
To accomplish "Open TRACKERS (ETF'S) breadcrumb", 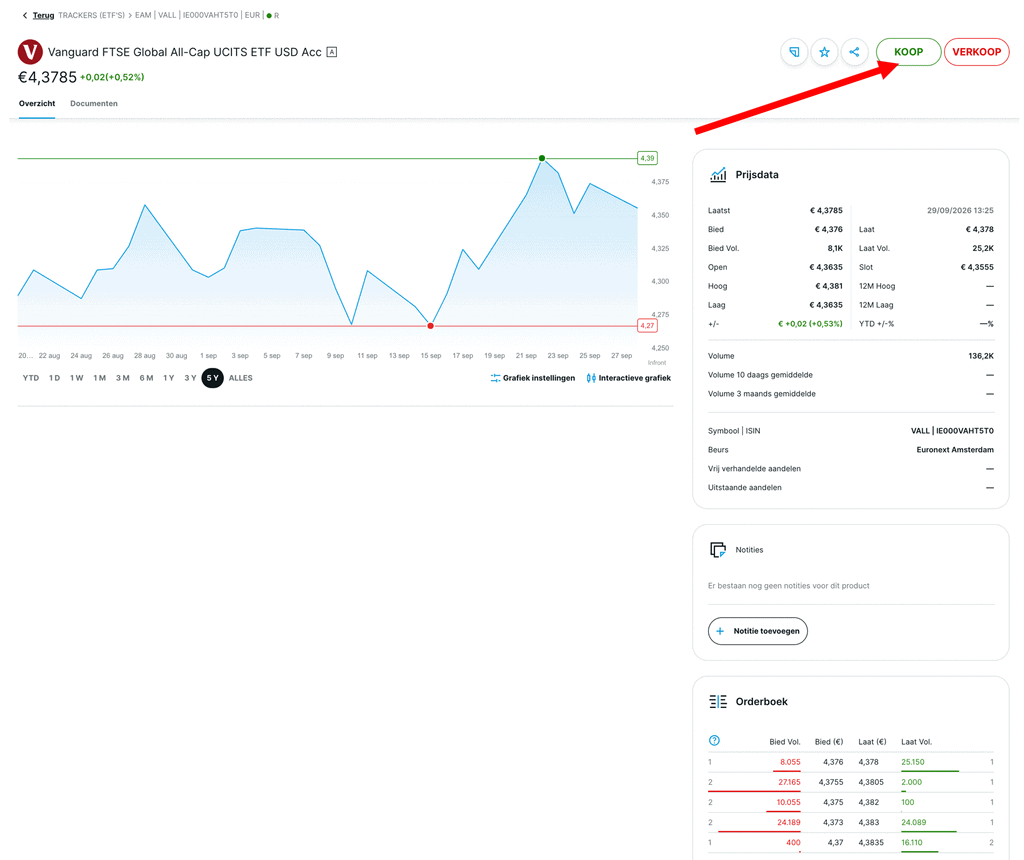I will coord(91,15).
